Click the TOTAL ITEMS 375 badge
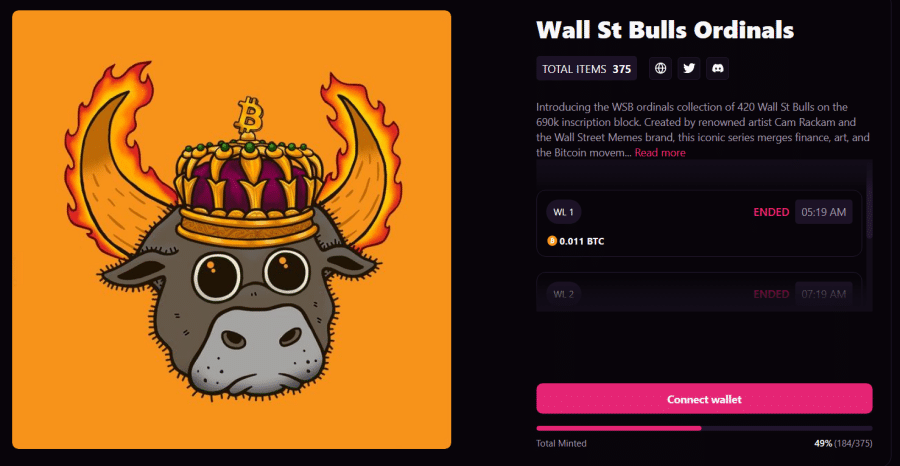 click(x=587, y=69)
